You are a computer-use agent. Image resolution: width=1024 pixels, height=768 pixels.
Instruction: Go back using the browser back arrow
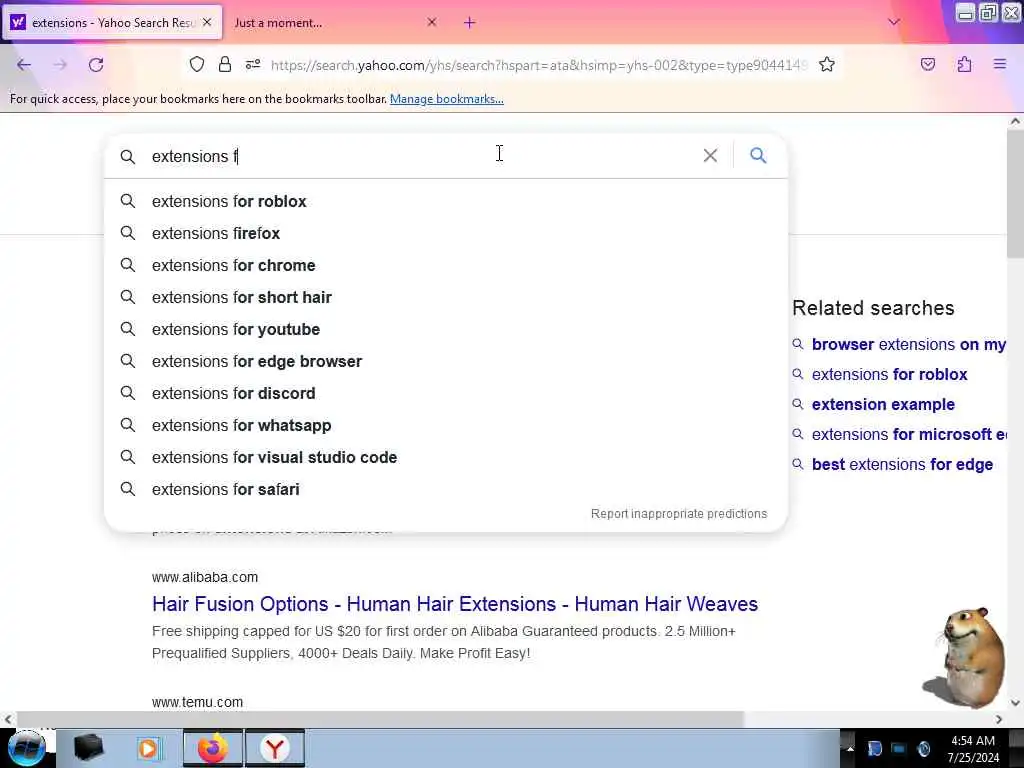24,65
